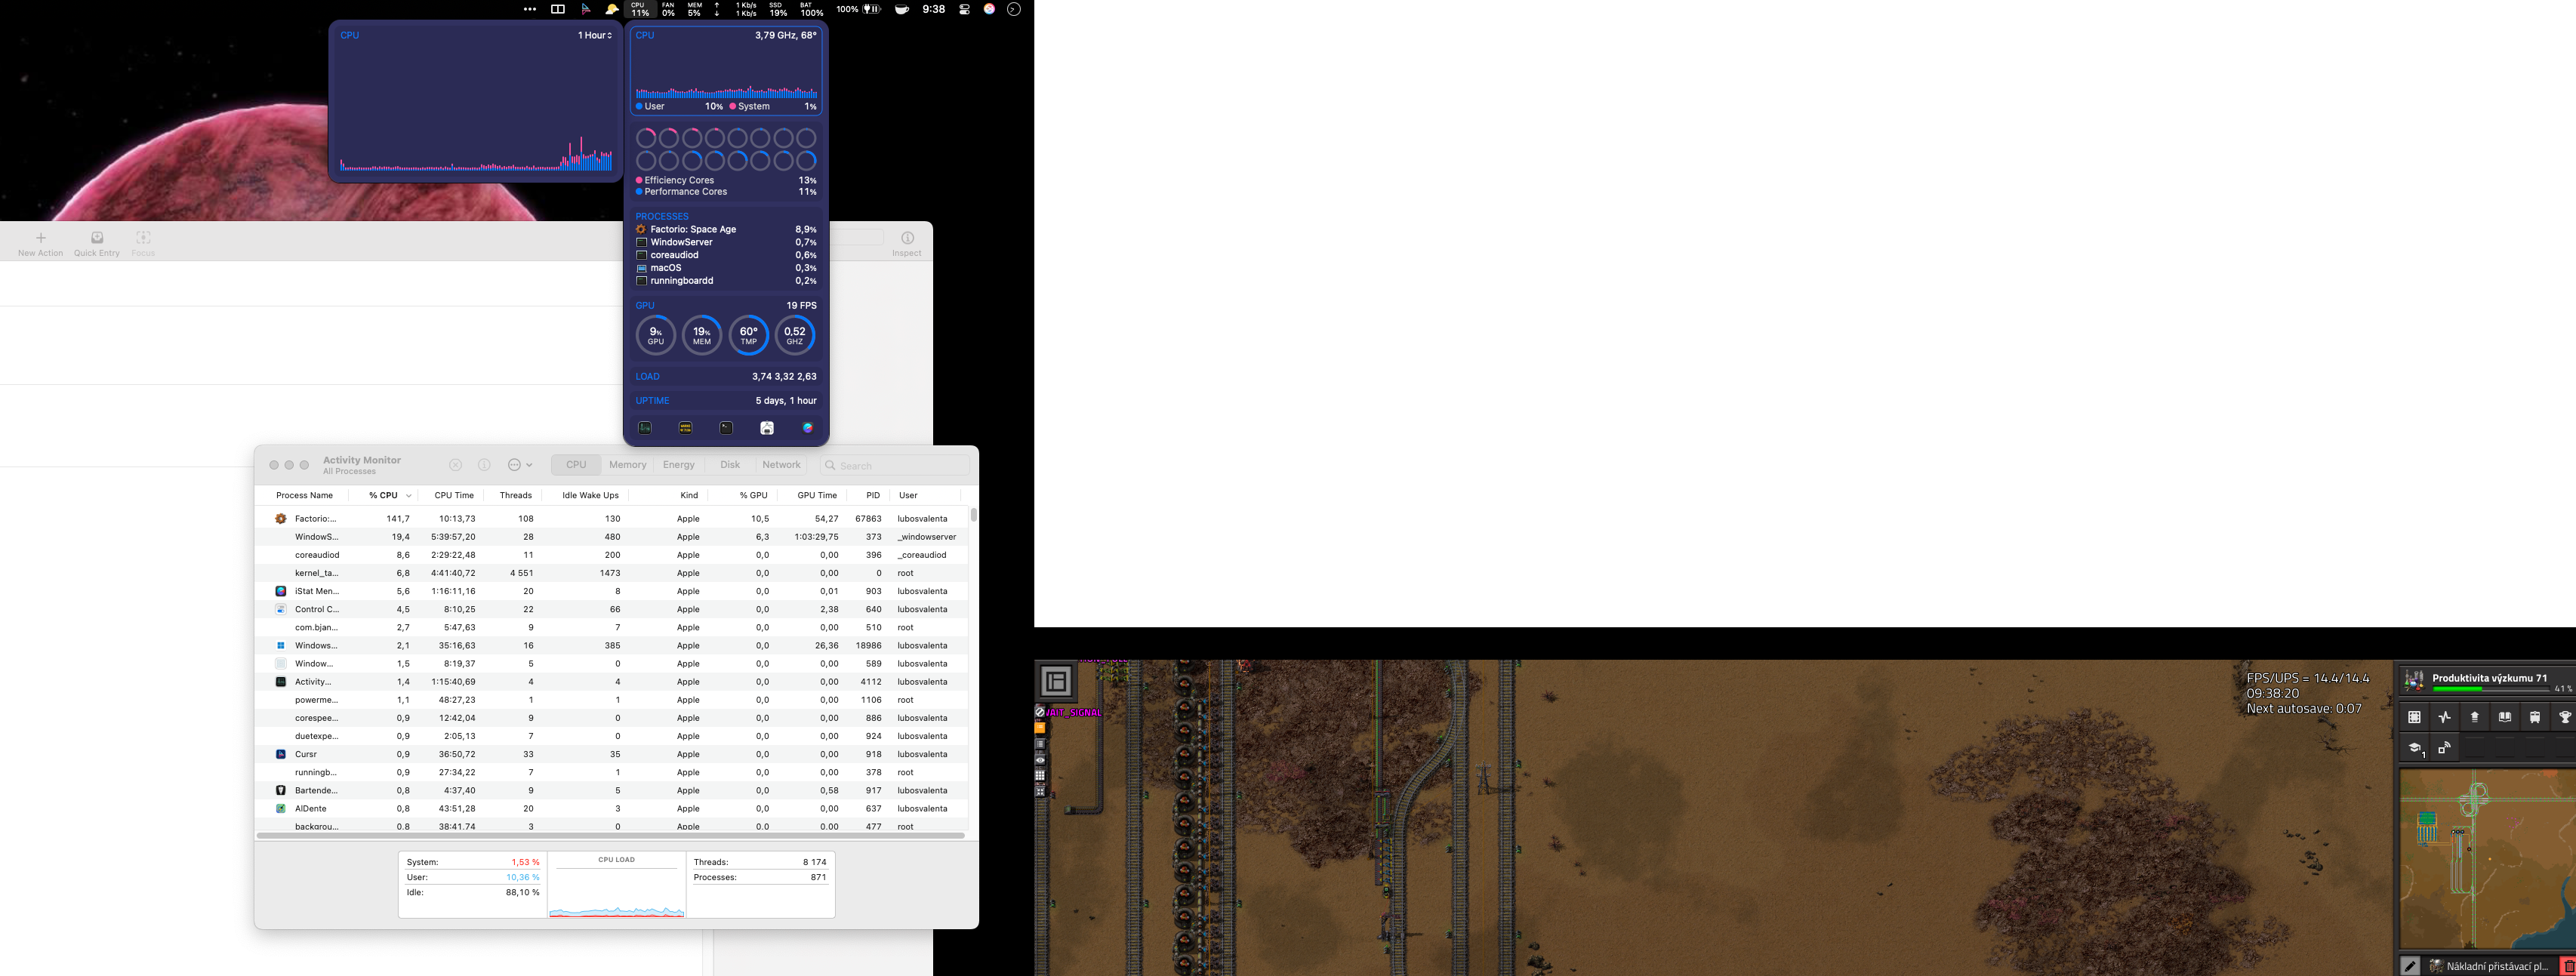The image size is (2576, 976).
Task: Open Factorio Factoriopedia book icon
Action: (2504, 717)
